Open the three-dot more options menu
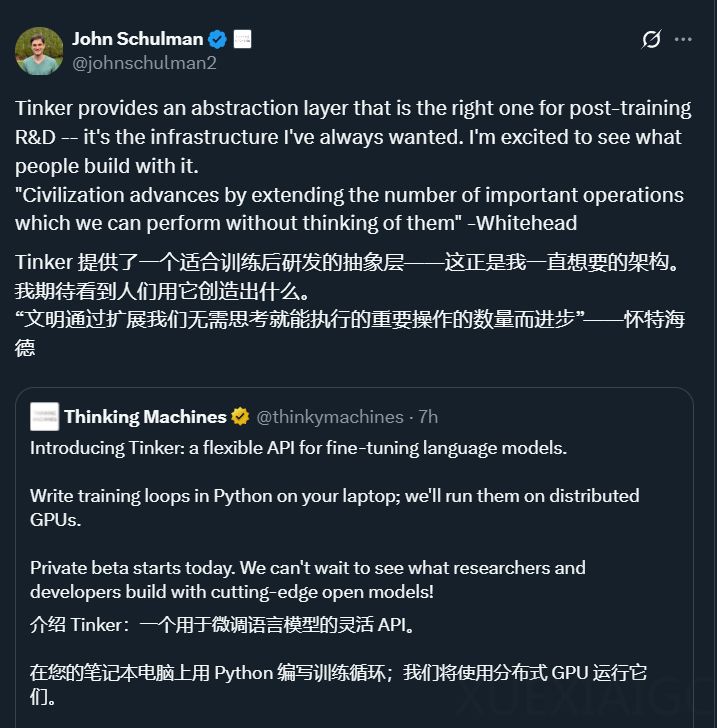This screenshot has width=717, height=728. click(x=684, y=40)
